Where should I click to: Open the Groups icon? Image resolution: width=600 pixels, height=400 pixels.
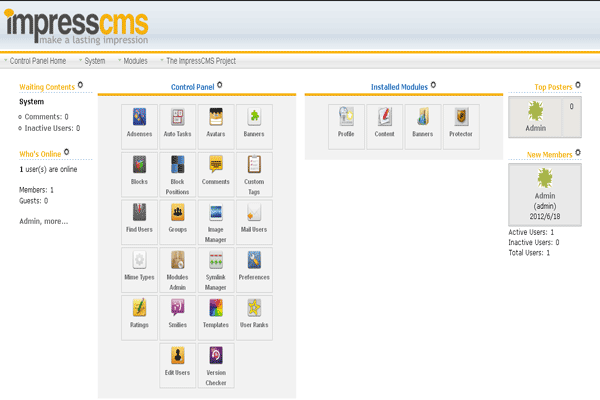[x=178, y=222]
